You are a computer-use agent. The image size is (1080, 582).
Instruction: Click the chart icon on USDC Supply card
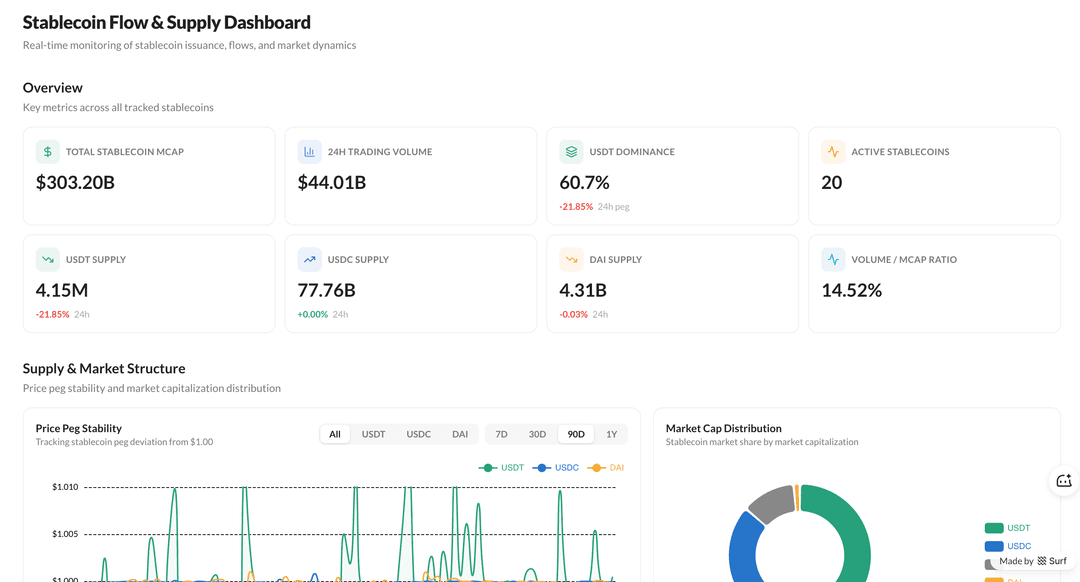[x=309, y=258]
